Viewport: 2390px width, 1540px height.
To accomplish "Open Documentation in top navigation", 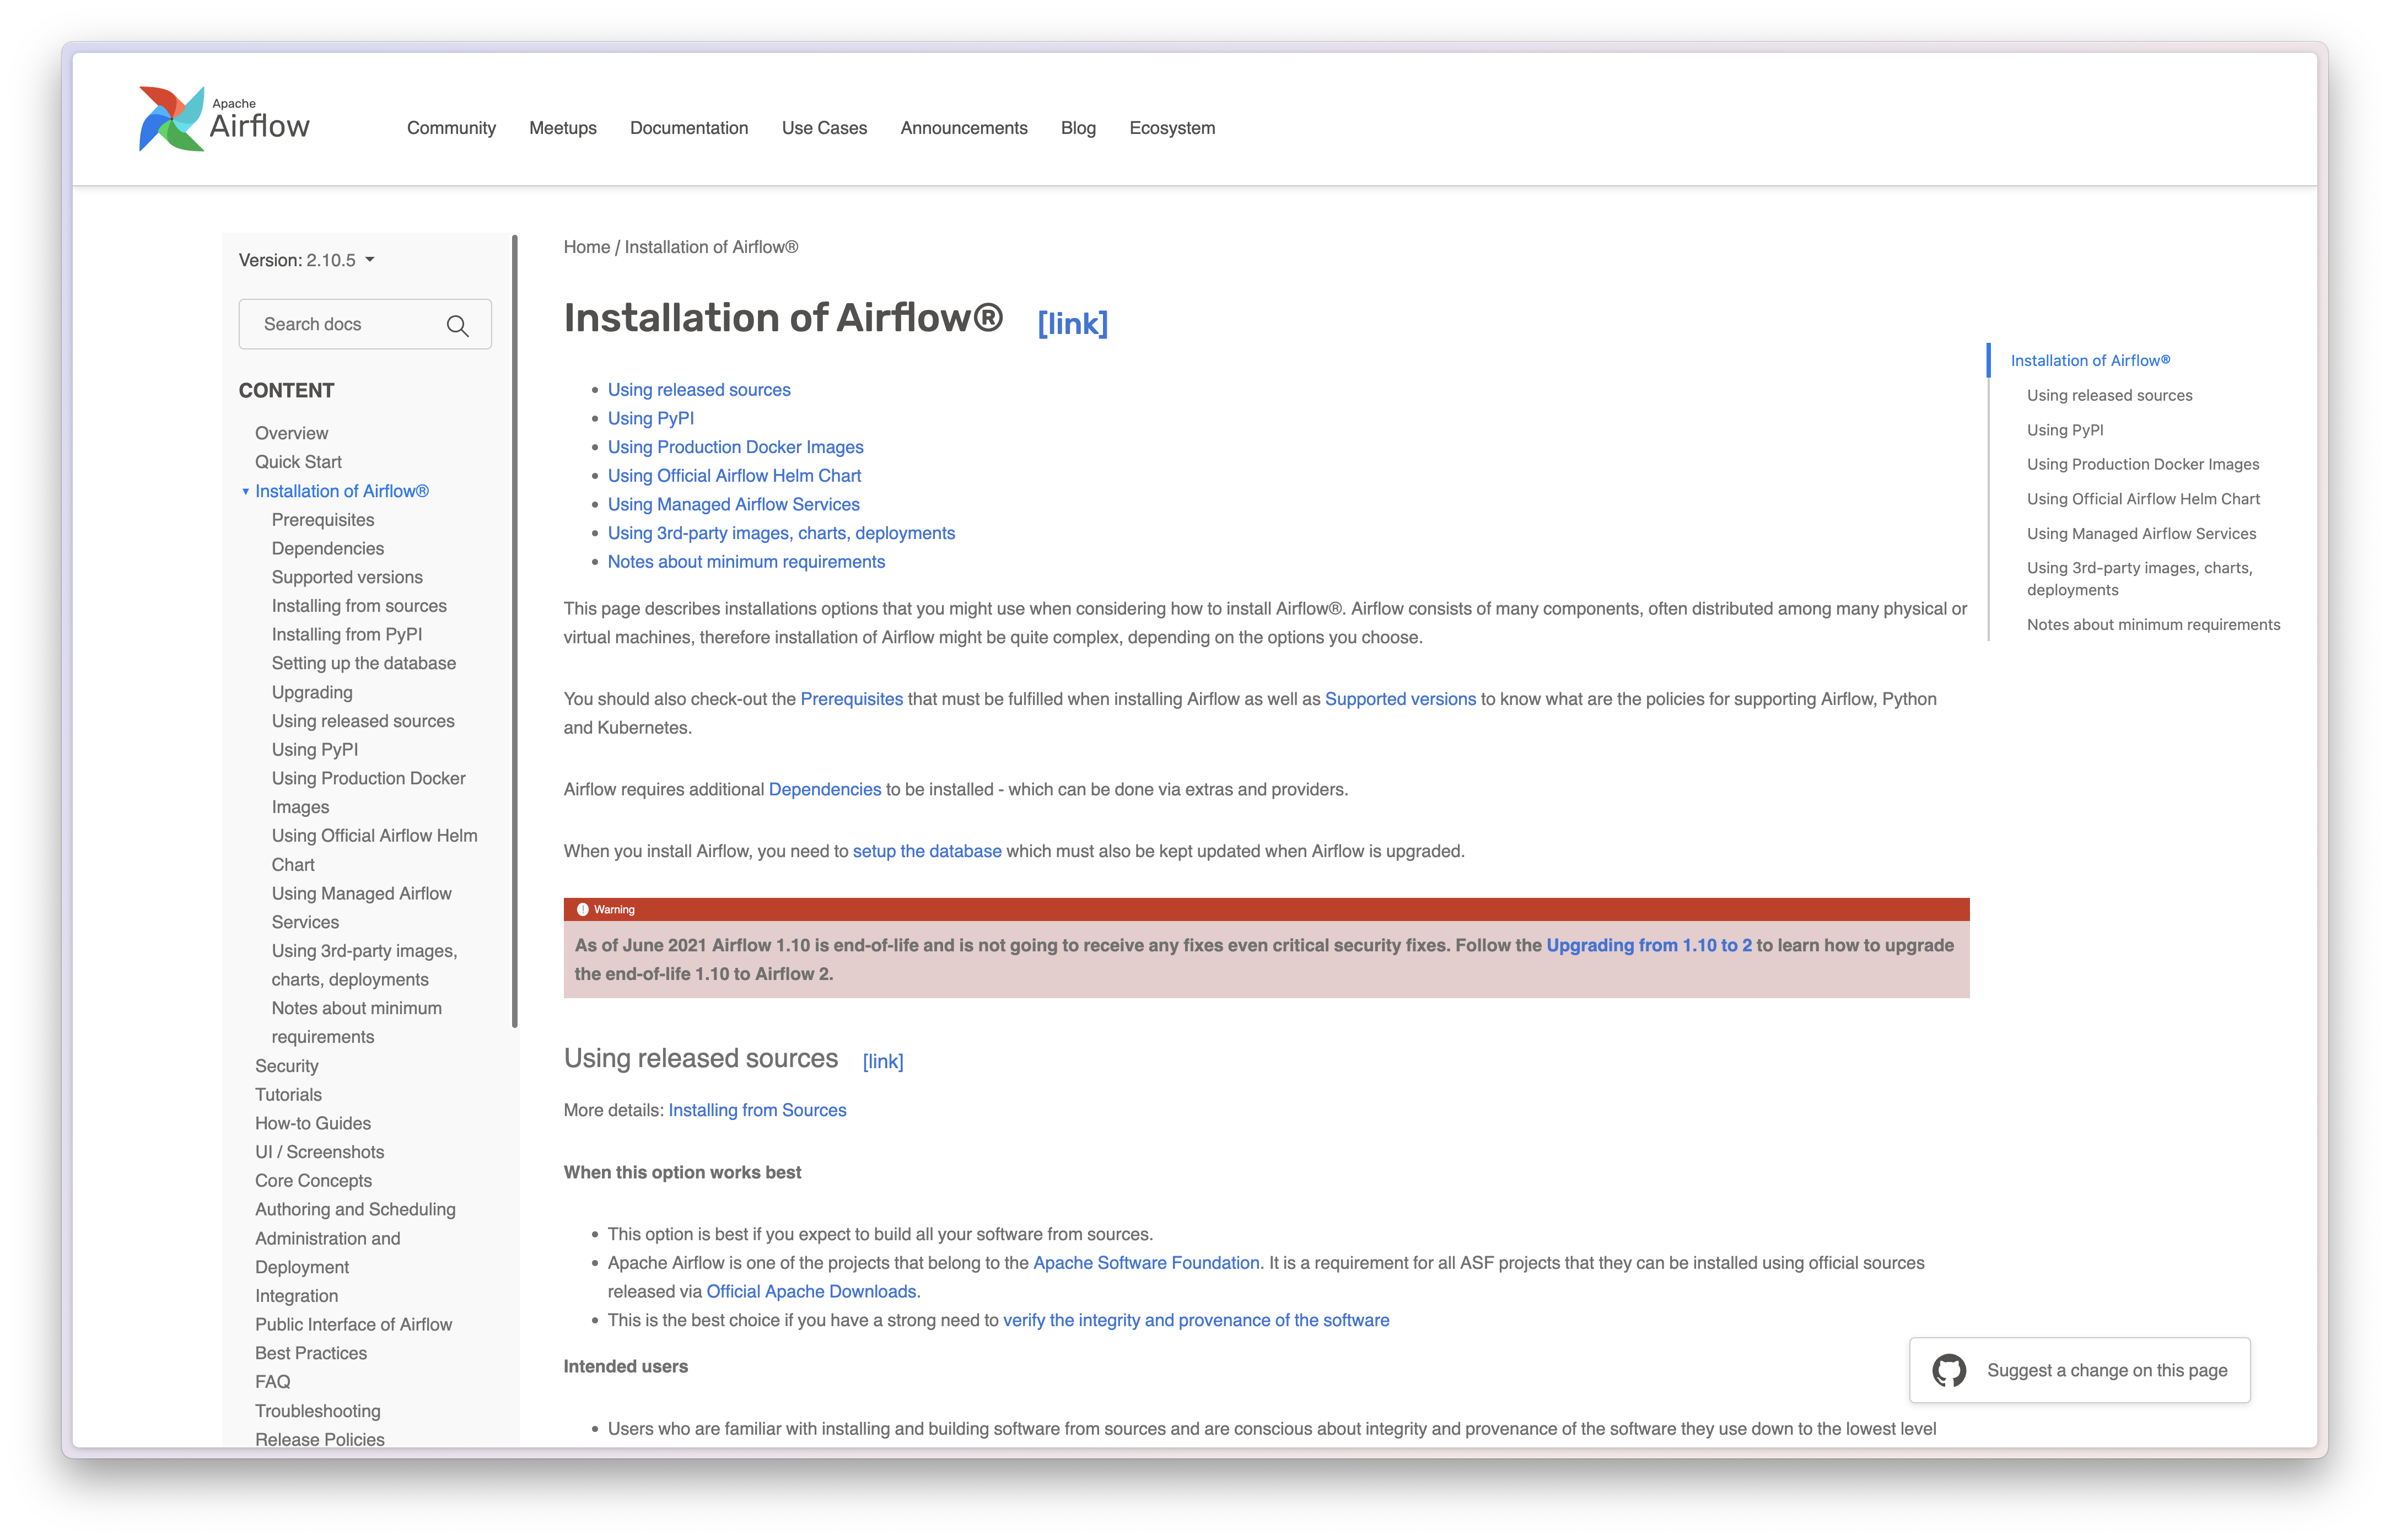I will tap(689, 128).
